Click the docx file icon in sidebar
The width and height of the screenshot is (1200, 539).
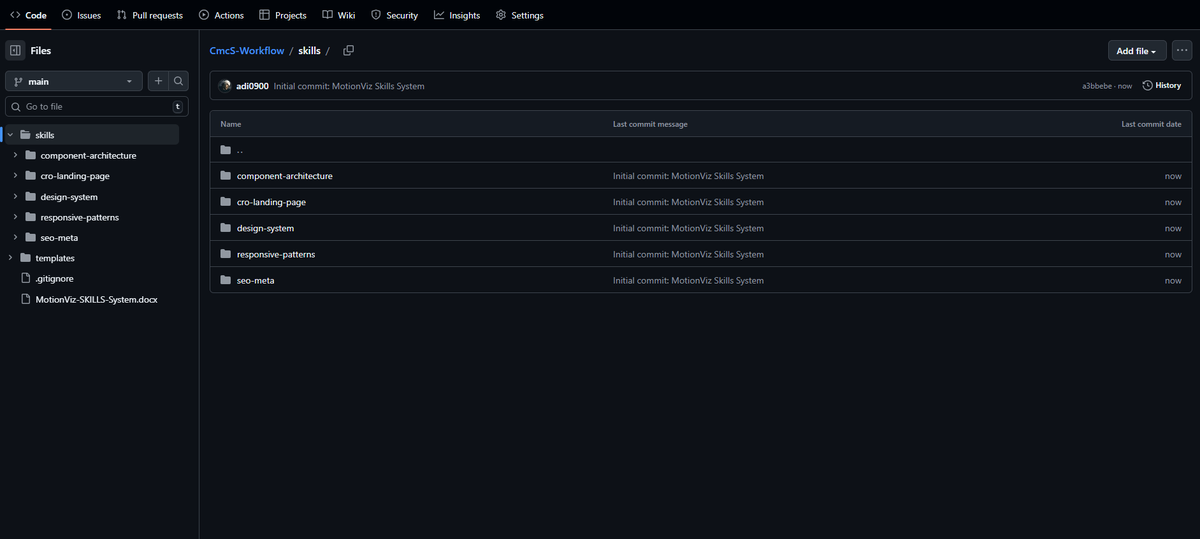coord(26,299)
